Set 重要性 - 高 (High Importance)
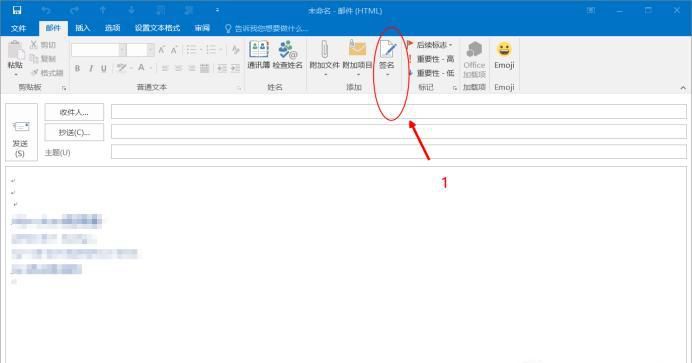Image resolution: width=692 pixels, height=363 pixels. [x=431, y=59]
